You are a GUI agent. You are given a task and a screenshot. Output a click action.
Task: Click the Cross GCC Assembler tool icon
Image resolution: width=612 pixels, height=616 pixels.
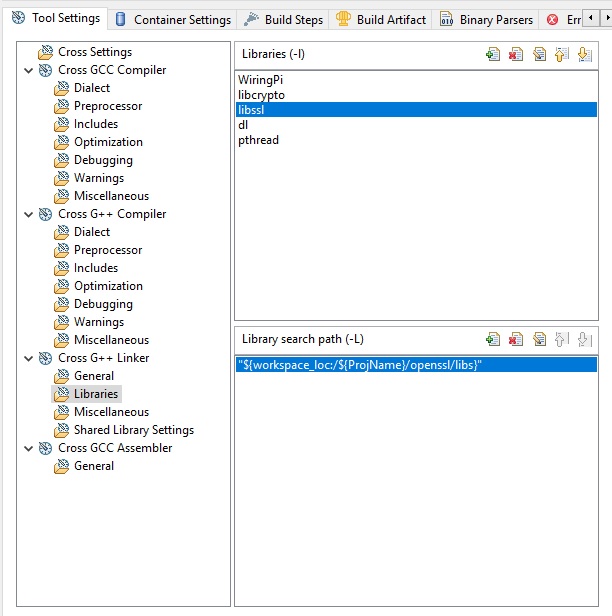[x=45, y=448]
